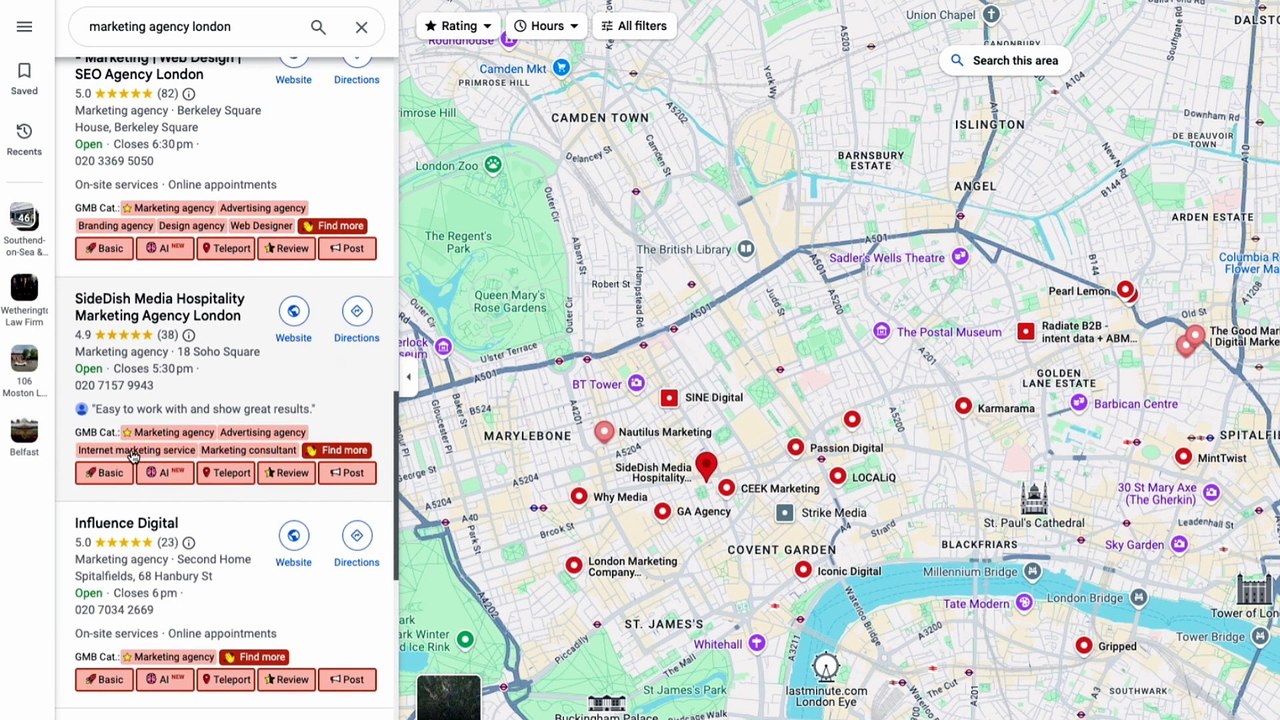1280x720 pixels.
Task: Click the London Zoo map icon
Action: coord(492,165)
